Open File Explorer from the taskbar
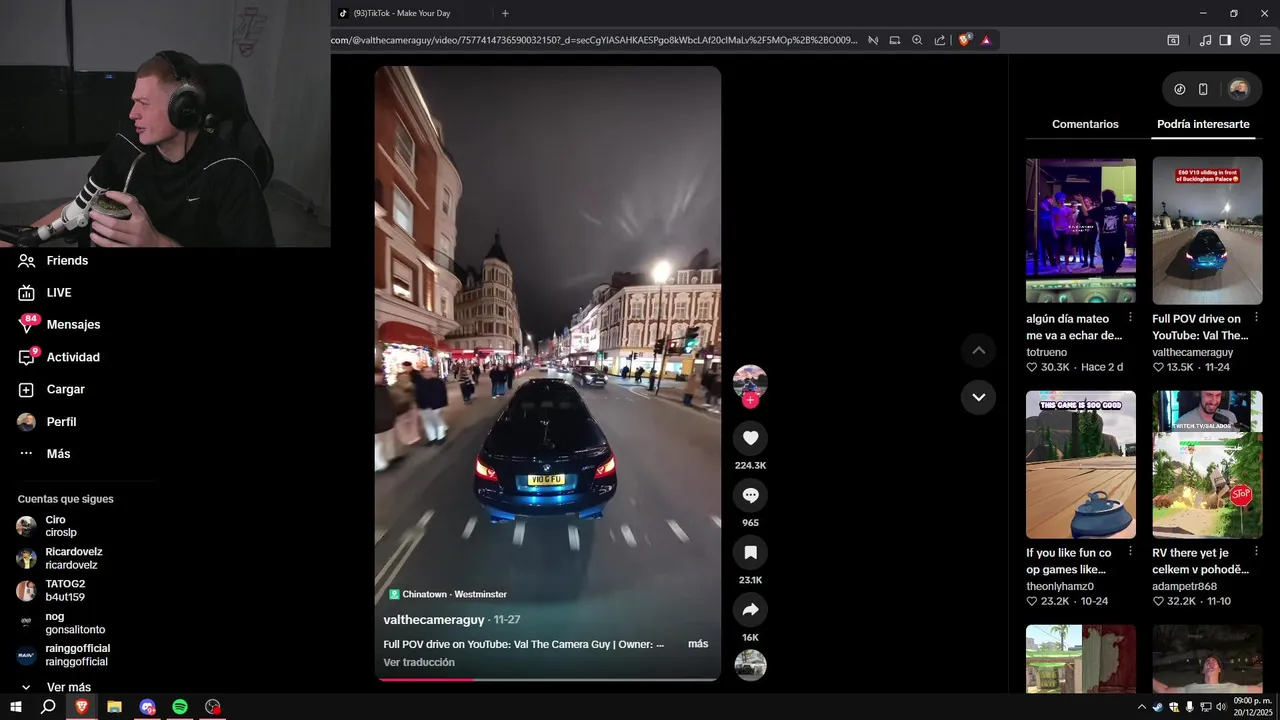Screen dimensions: 1280x720 (115, 707)
